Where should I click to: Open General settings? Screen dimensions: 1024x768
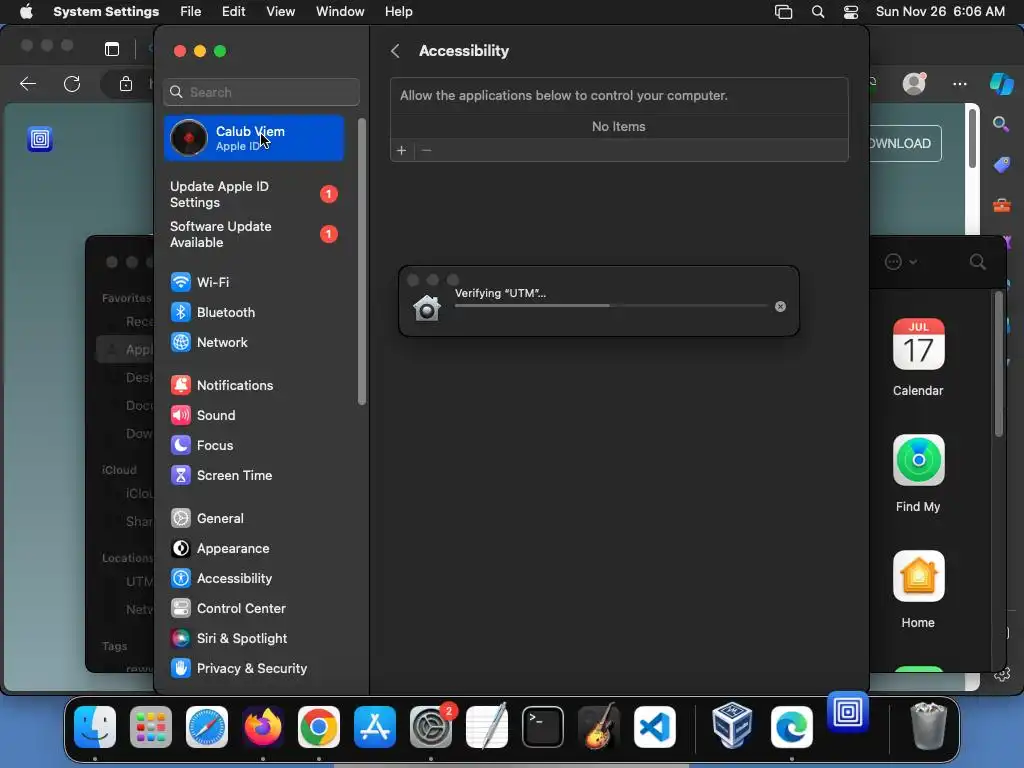pyautogui.click(x=207, y=519)
